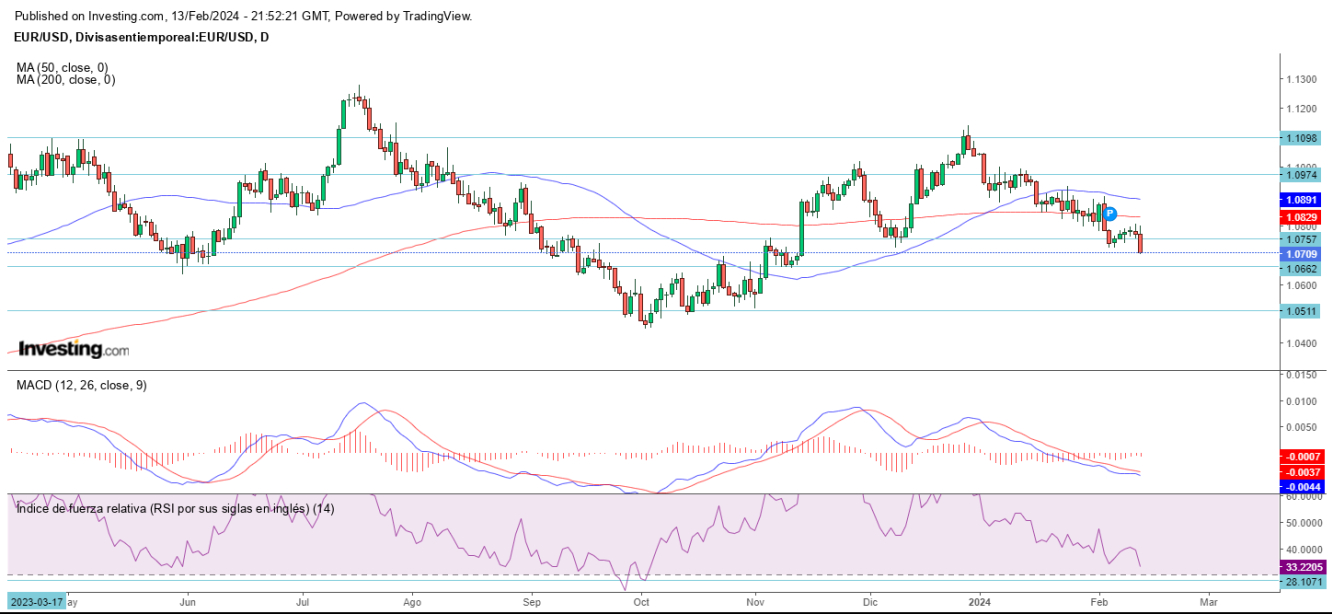The width and height of the screenshot is (1332, 614).
Task: Select the blue -0.0044 MACD value tag
Action: [x=1300, y=487]
